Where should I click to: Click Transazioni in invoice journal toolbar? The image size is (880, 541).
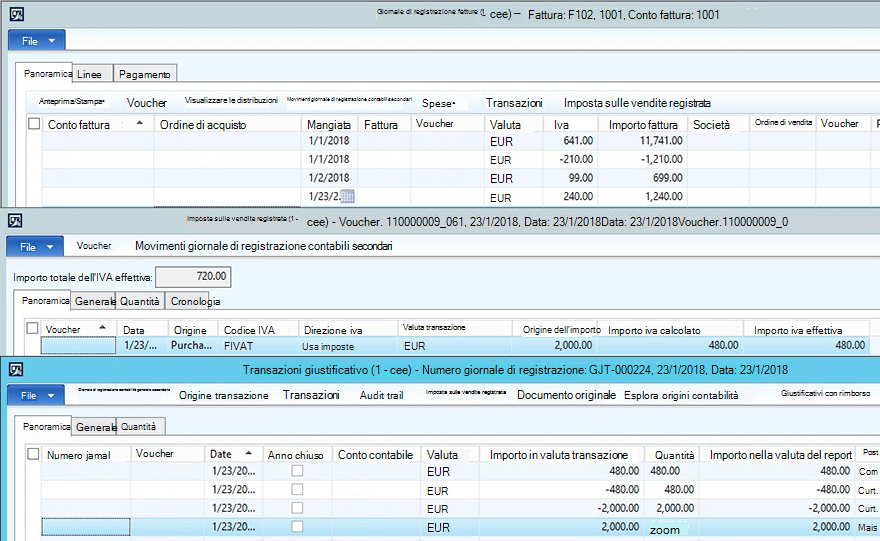(514, 103)
